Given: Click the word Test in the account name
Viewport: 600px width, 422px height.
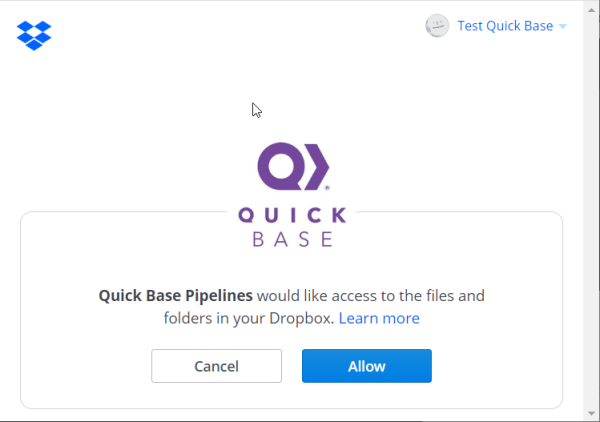Looking at the screenshot, I should [470, 26].
